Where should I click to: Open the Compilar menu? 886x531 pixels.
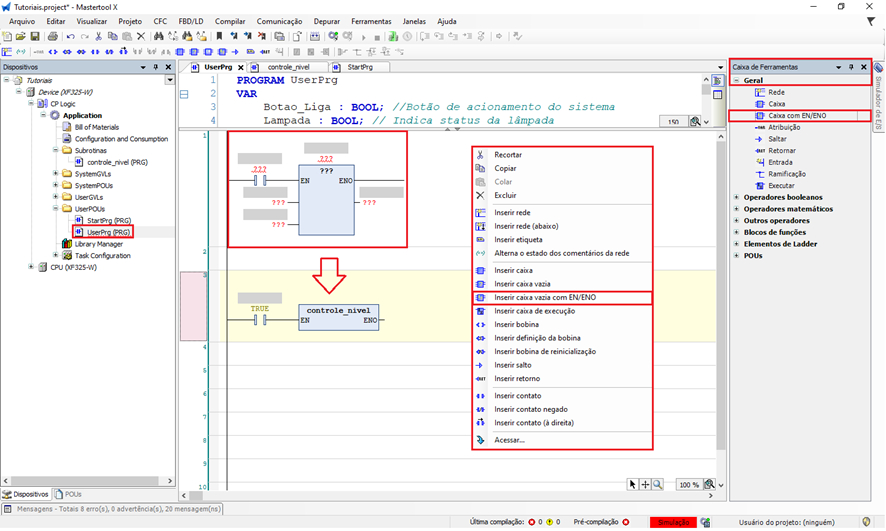[x=230, y=21]
